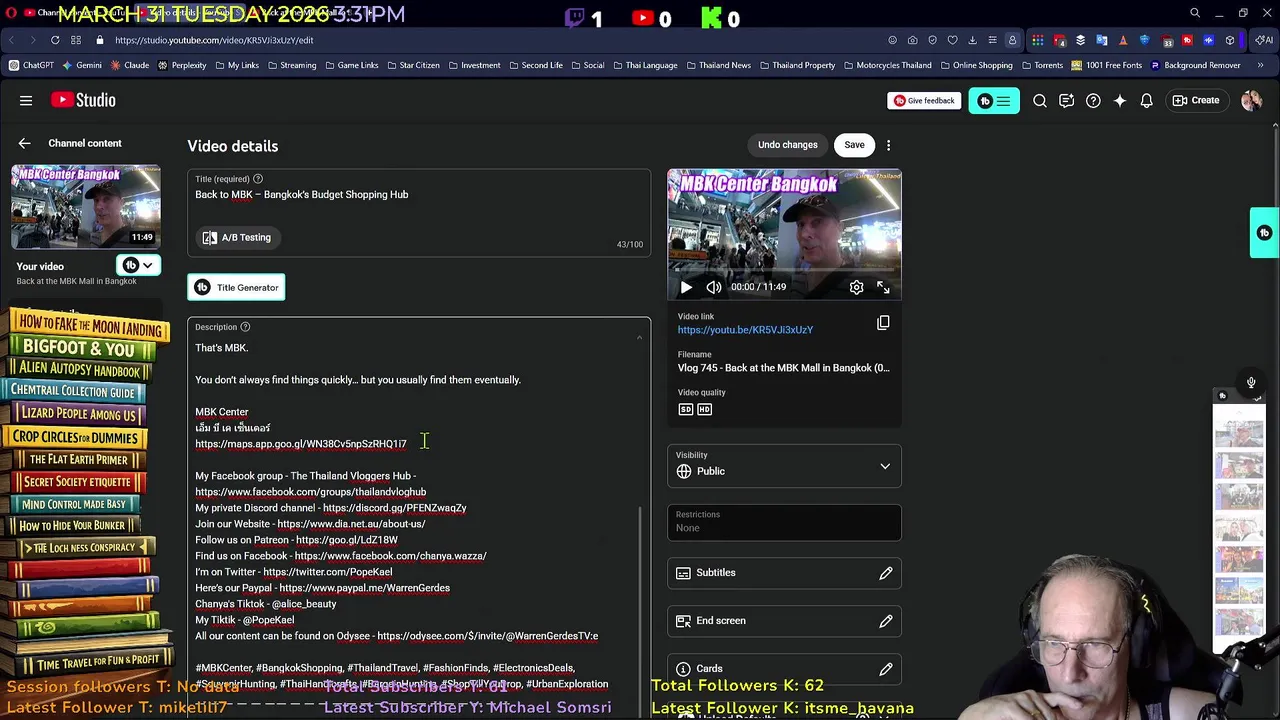This screenshot has width=1280, height=720.
Task: Reload the browser page
Action: pyautogui.click(x=55, y=40)
